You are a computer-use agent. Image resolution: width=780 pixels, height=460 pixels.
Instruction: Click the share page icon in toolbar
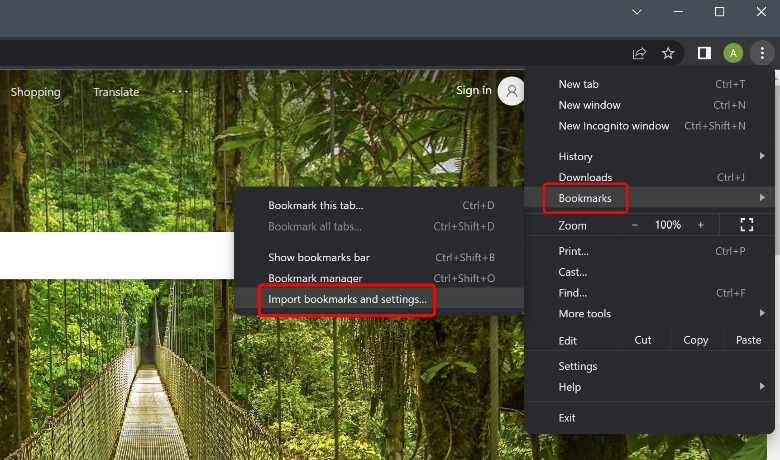click(x=639, y=53)
